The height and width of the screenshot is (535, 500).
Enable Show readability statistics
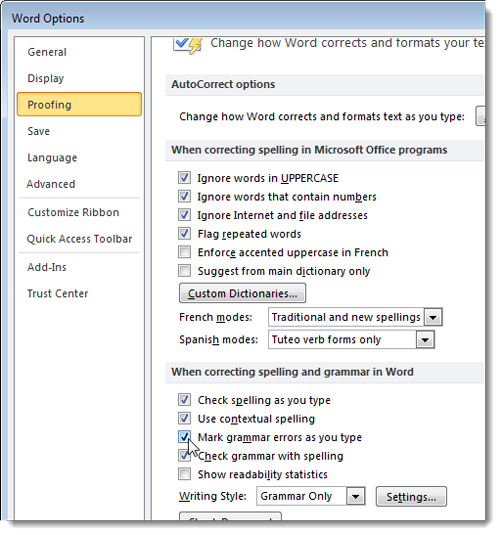184,474
